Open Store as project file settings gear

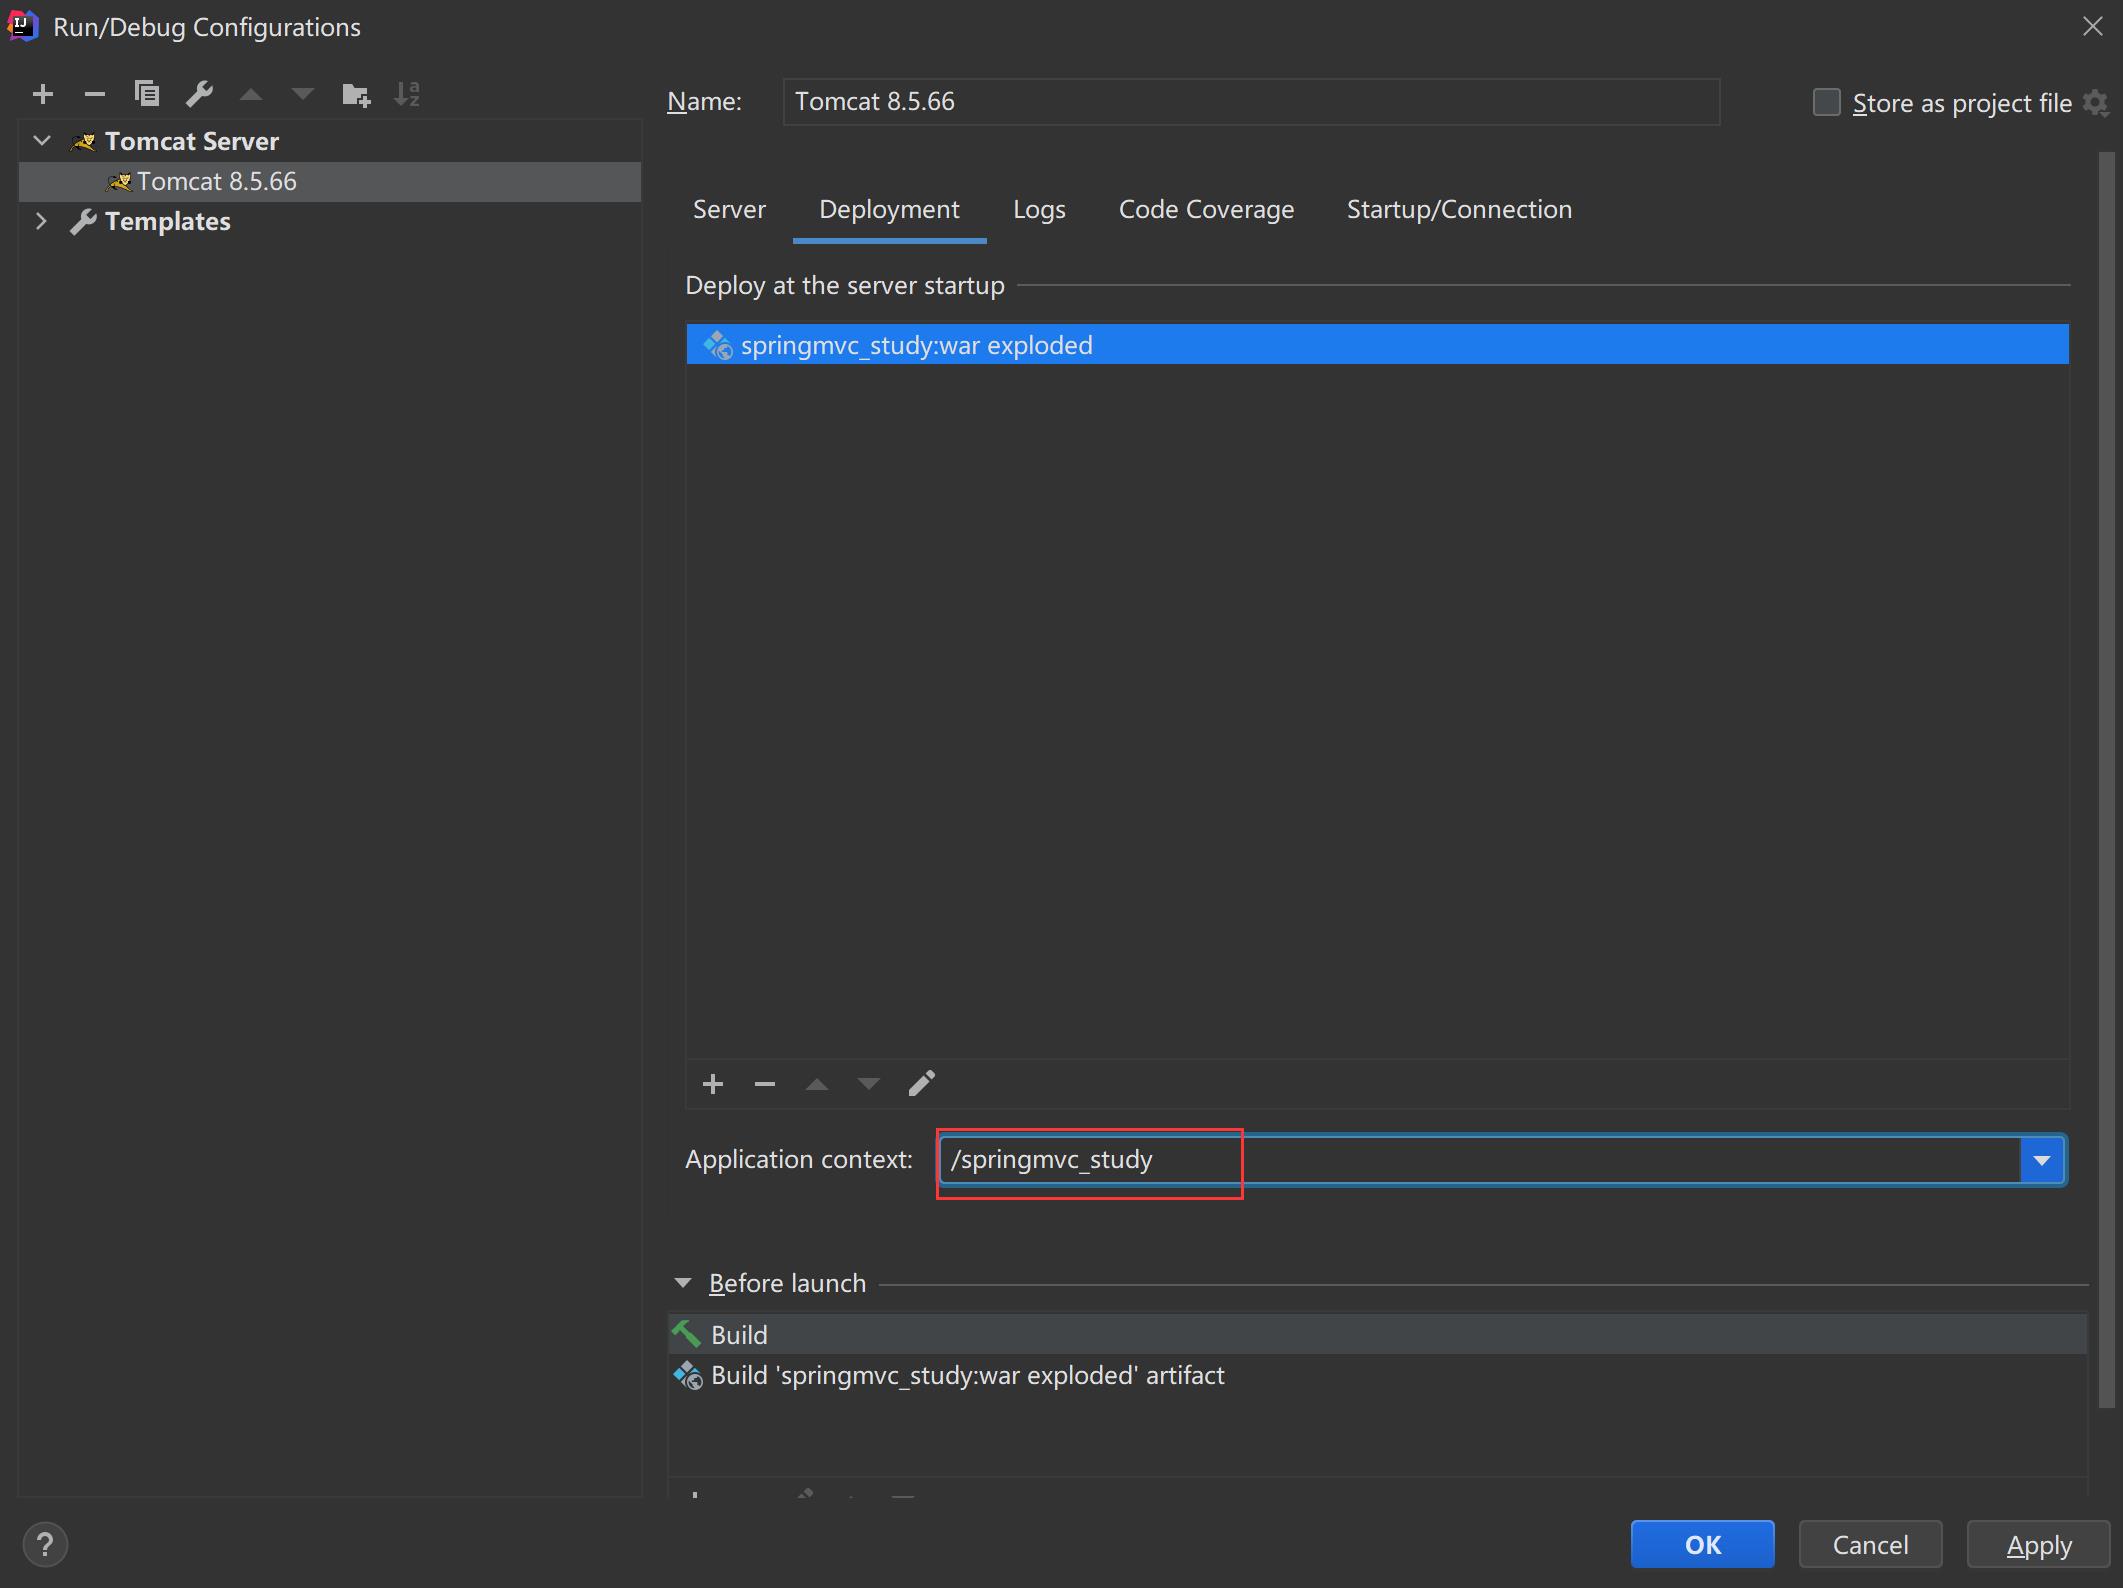[2096, 103]
